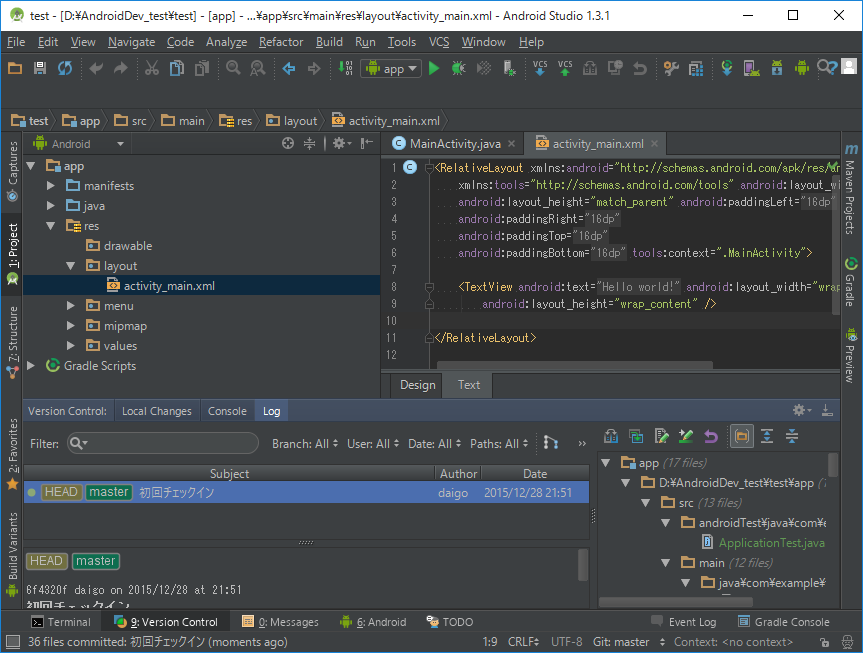
Task: Toggle the Preview side panel
Action: (x=850, y=356)
